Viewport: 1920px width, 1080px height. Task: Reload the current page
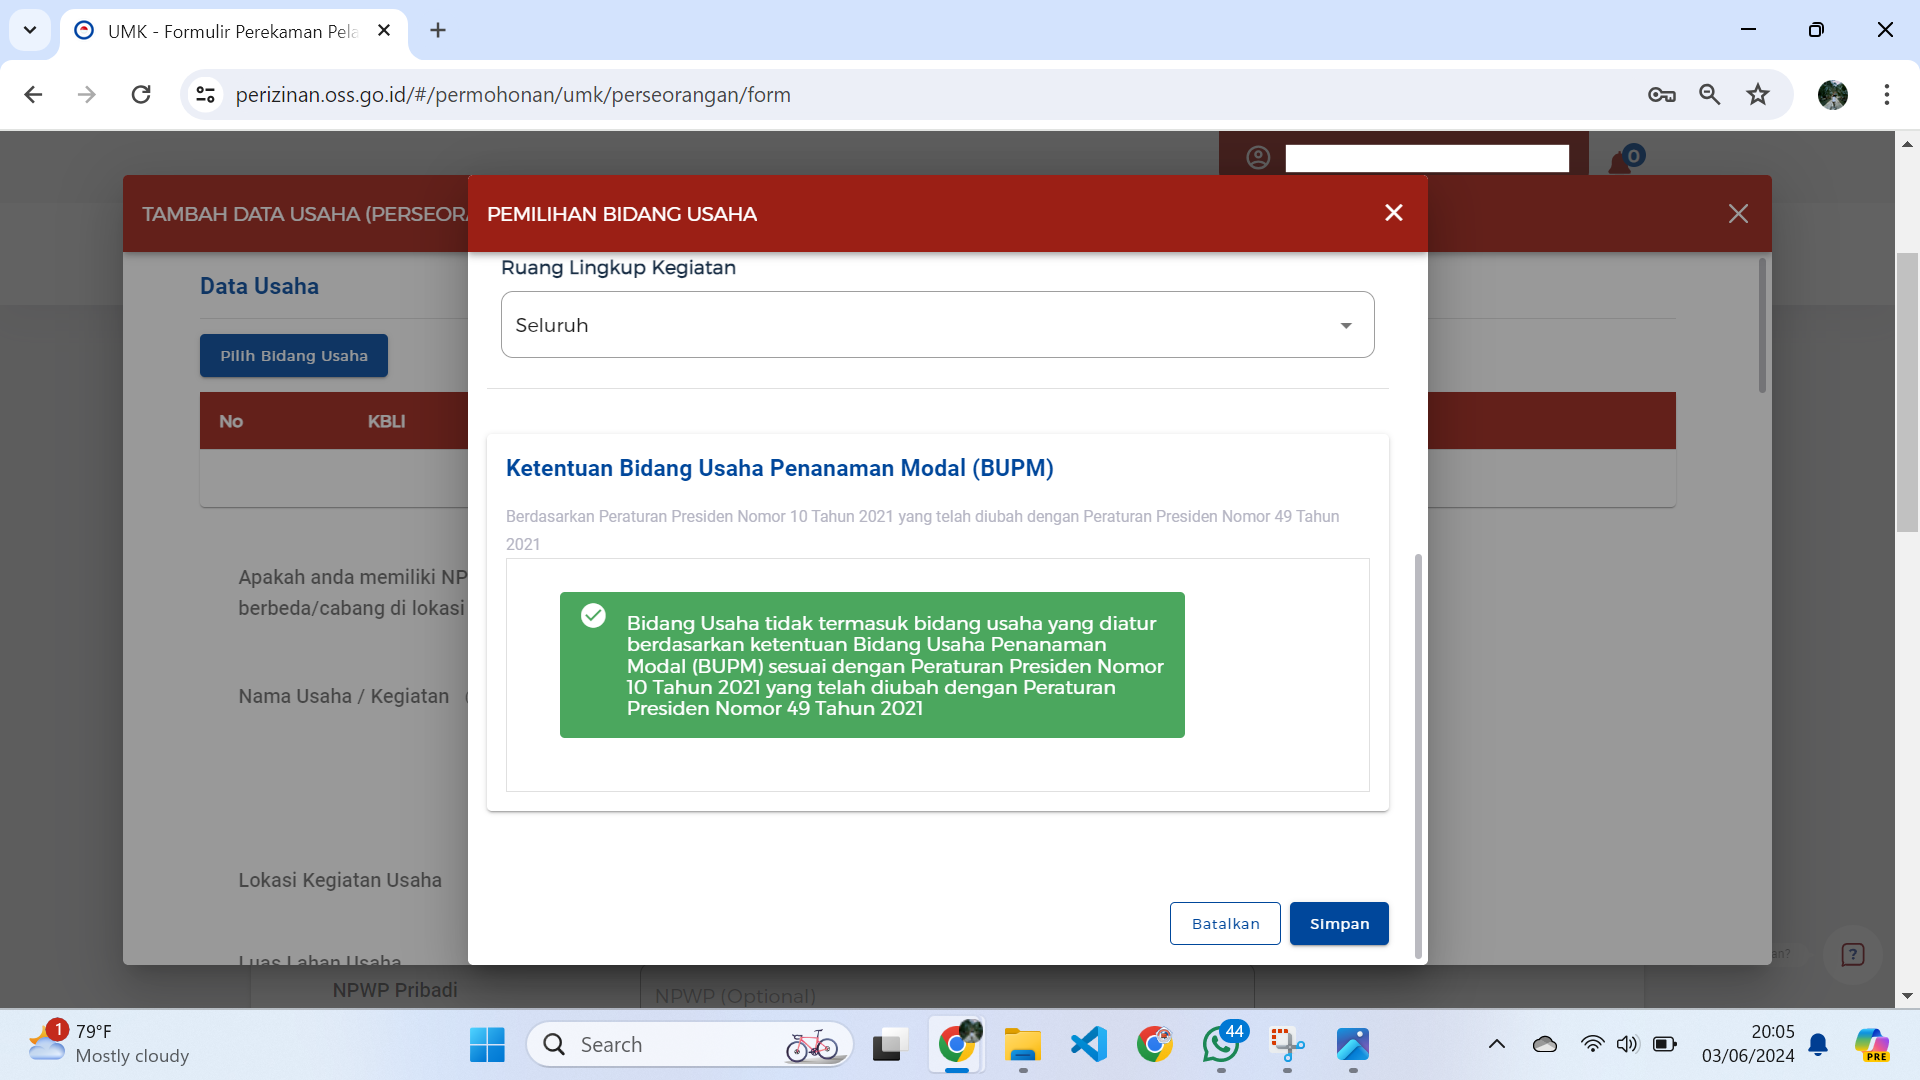pos(141,95)
